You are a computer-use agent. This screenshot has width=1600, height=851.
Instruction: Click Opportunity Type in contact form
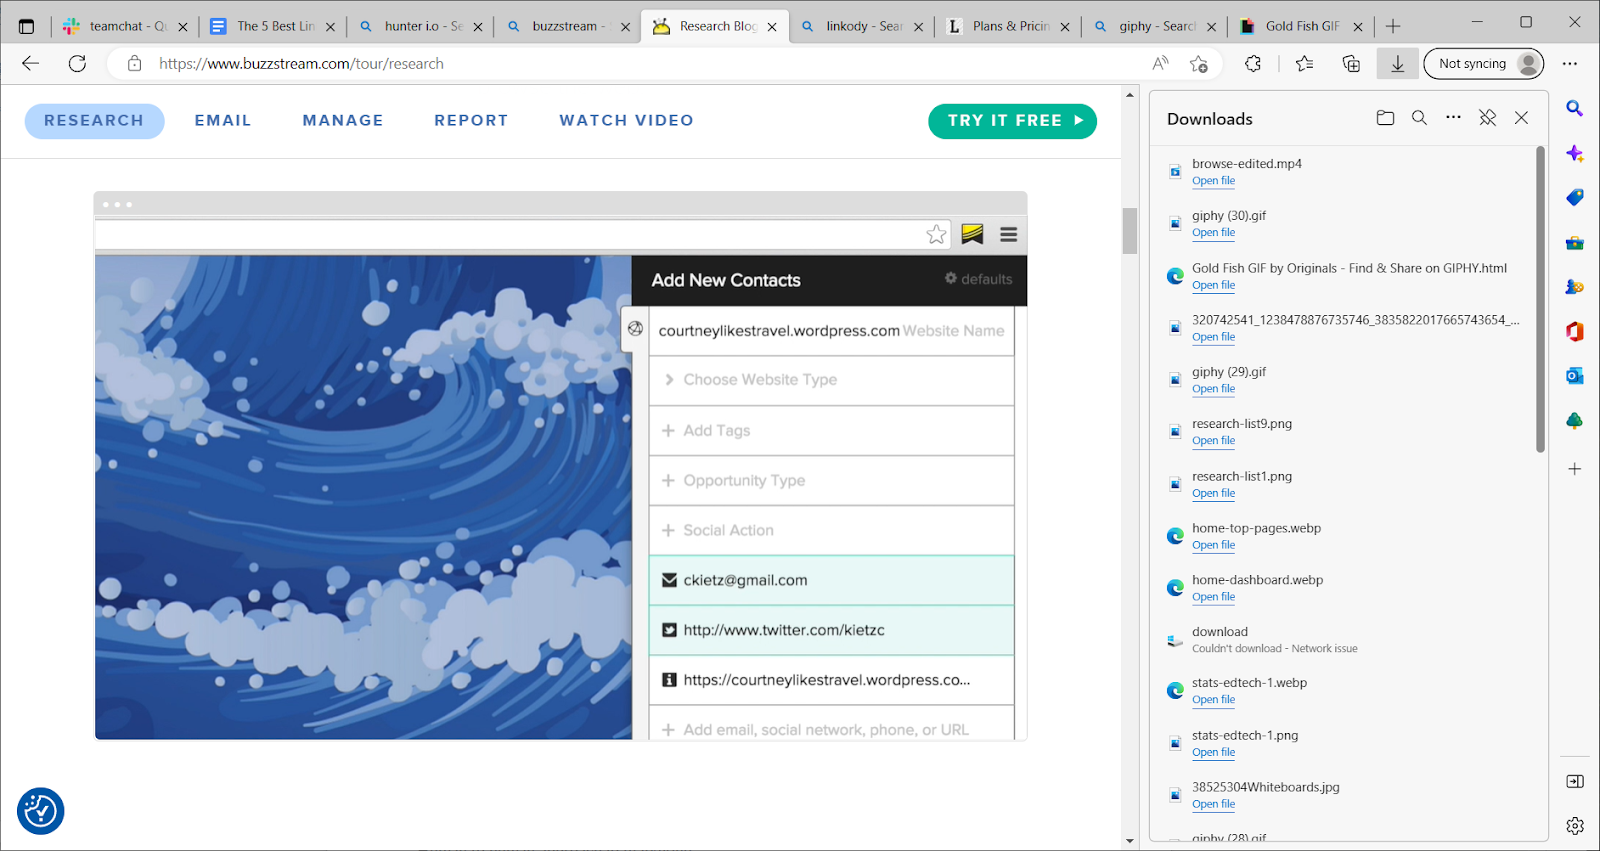831,481
